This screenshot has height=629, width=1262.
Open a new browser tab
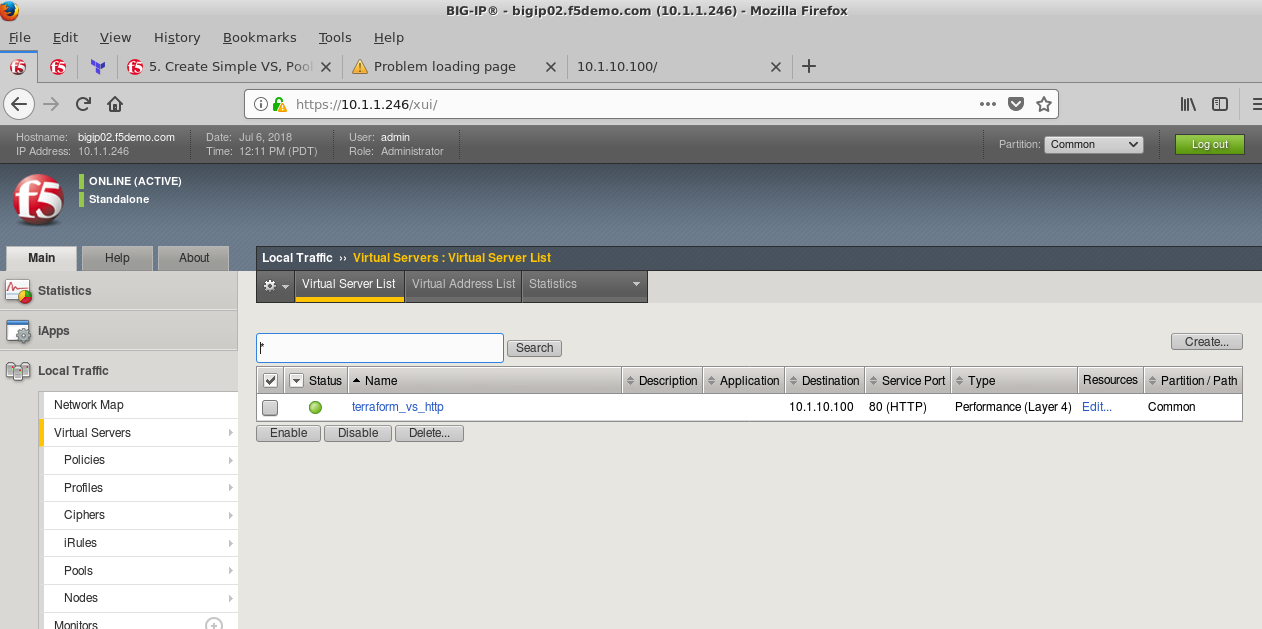click(x=809, y=66)
